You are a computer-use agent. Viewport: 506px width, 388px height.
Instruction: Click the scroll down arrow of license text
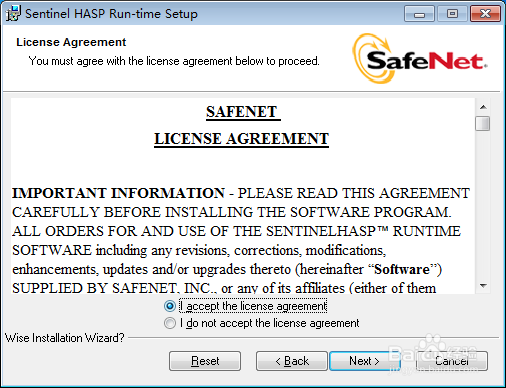pyautogui.click(x=483, y=285)
